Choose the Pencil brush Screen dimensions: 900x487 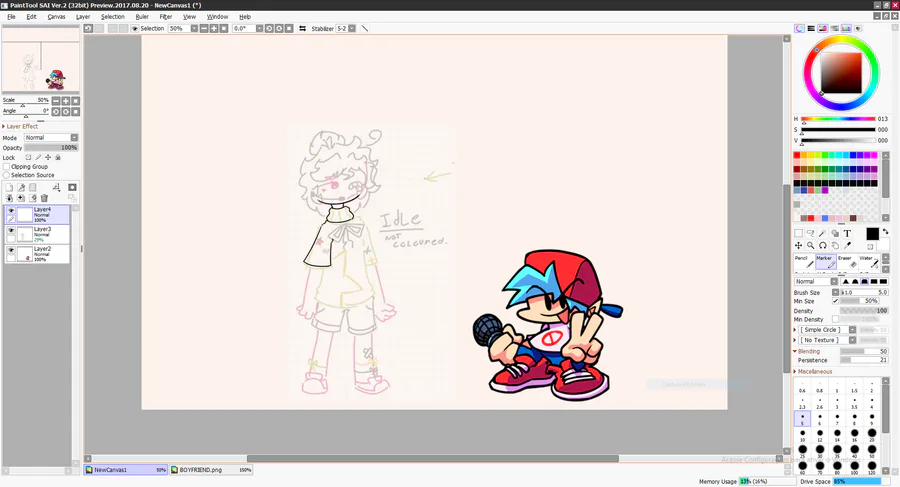point(804,262)
